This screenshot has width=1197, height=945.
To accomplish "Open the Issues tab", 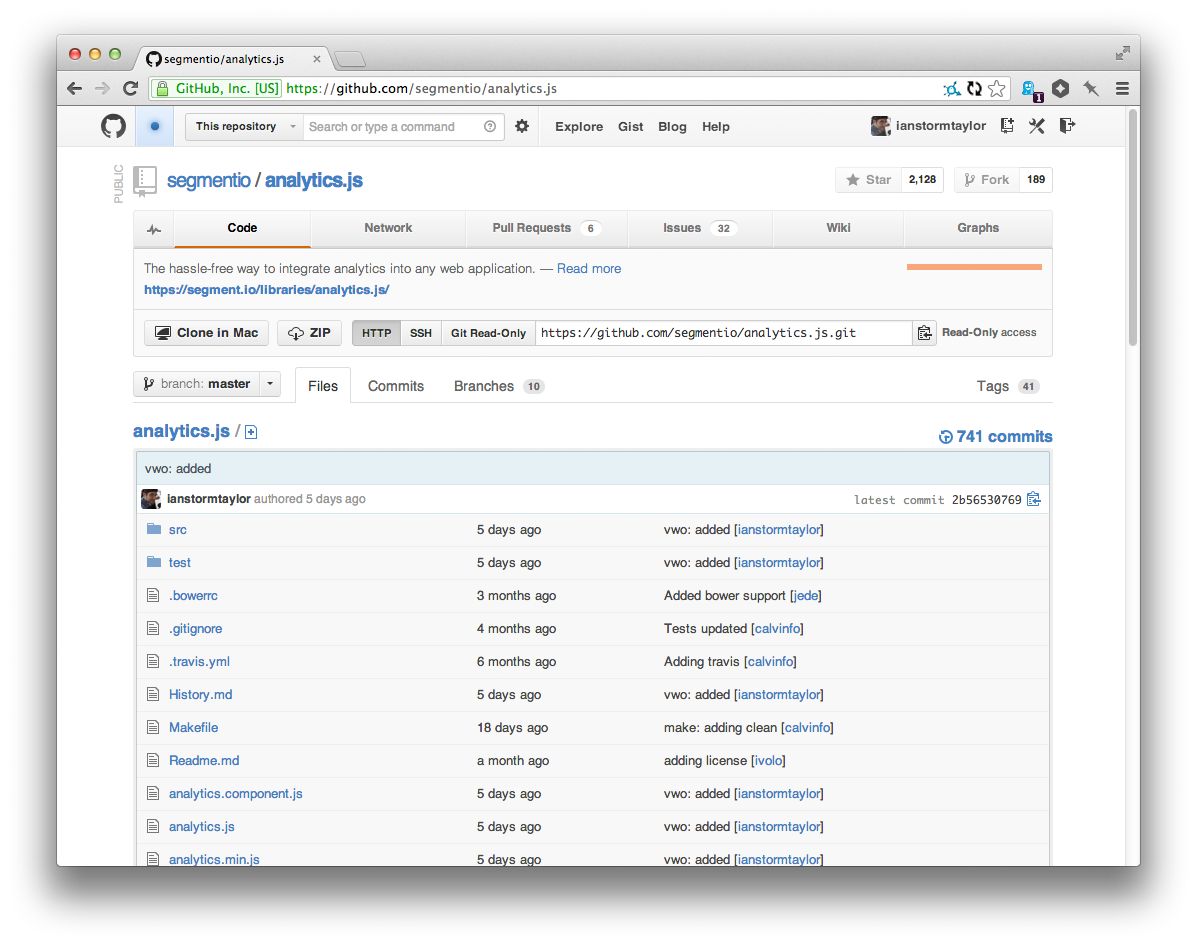I will [699, 228].
